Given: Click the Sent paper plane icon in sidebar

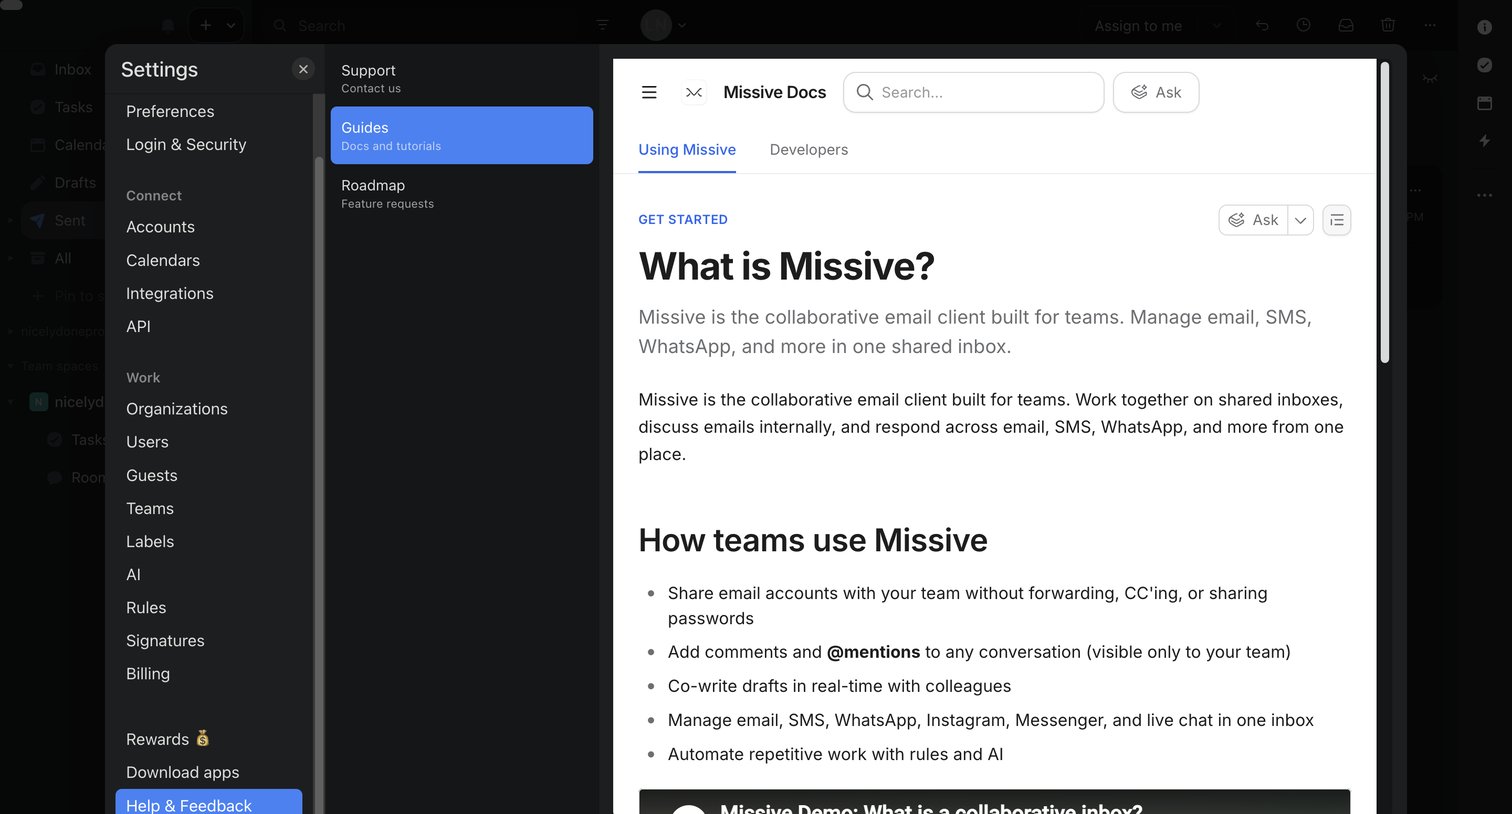Looking at the screenshot, I should click(38, 220).
